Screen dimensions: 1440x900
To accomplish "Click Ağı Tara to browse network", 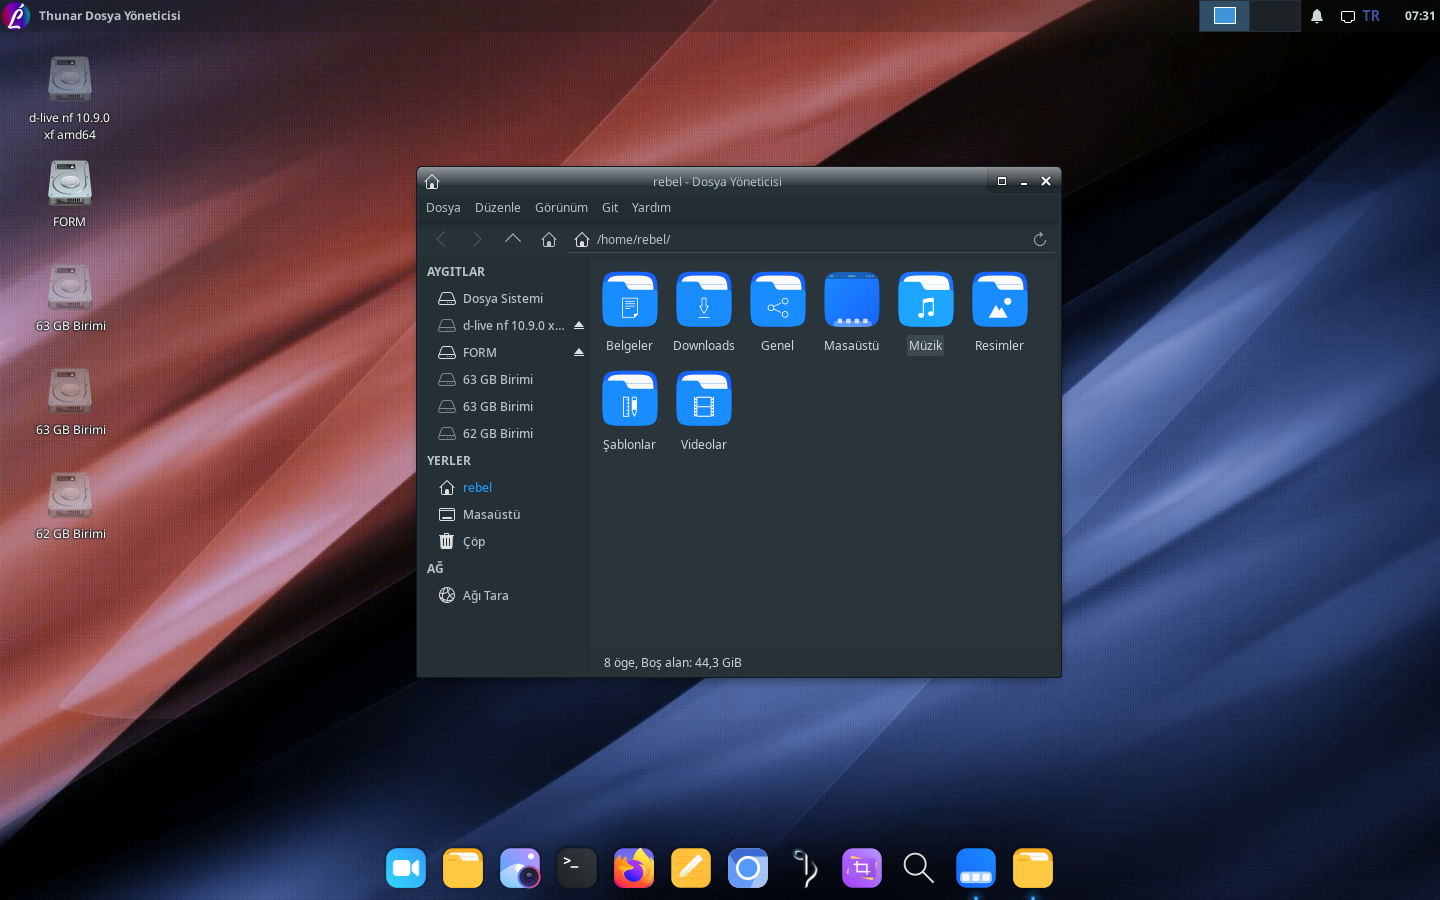I will point(503,595).
